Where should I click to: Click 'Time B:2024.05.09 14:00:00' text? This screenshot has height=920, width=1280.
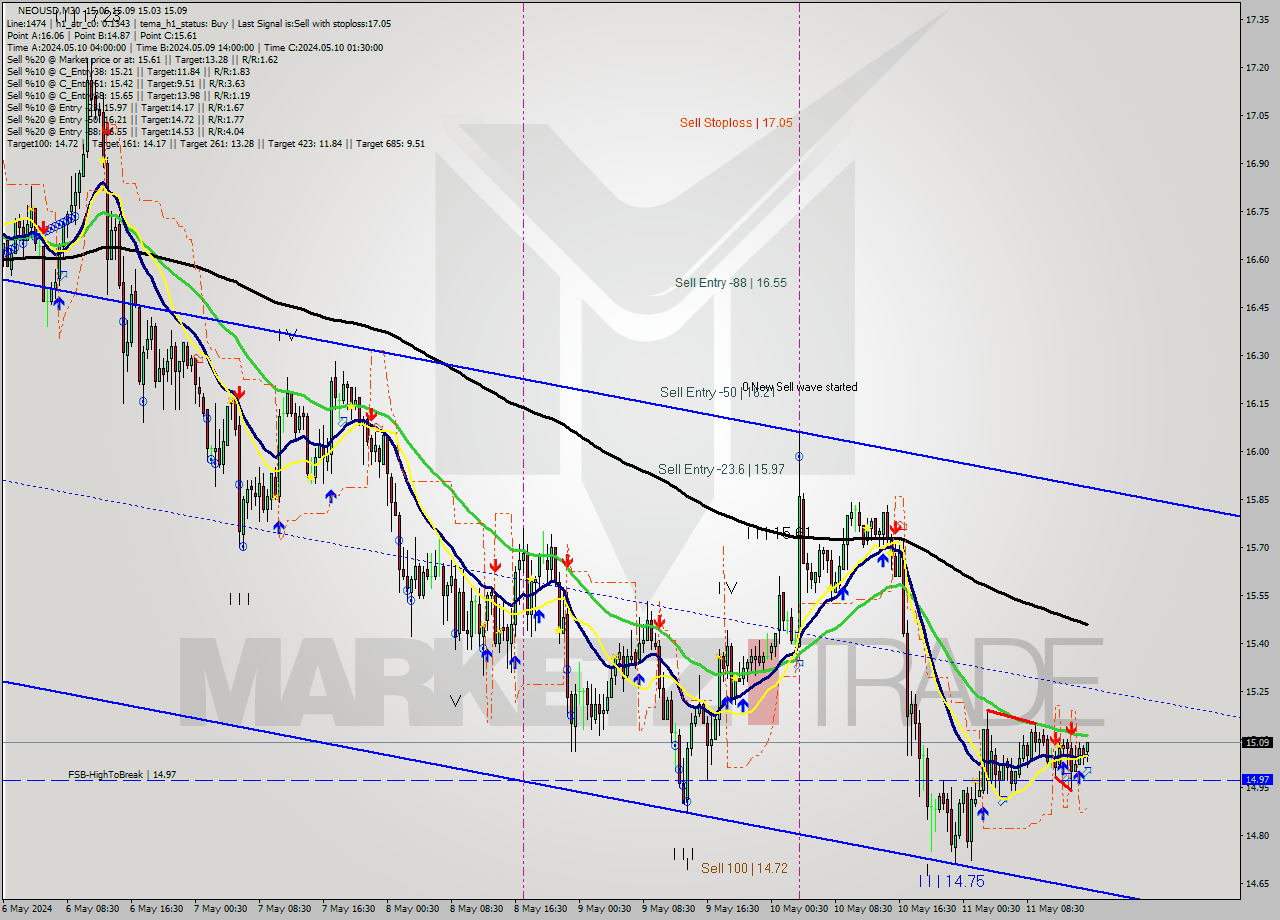pos(197,47)
